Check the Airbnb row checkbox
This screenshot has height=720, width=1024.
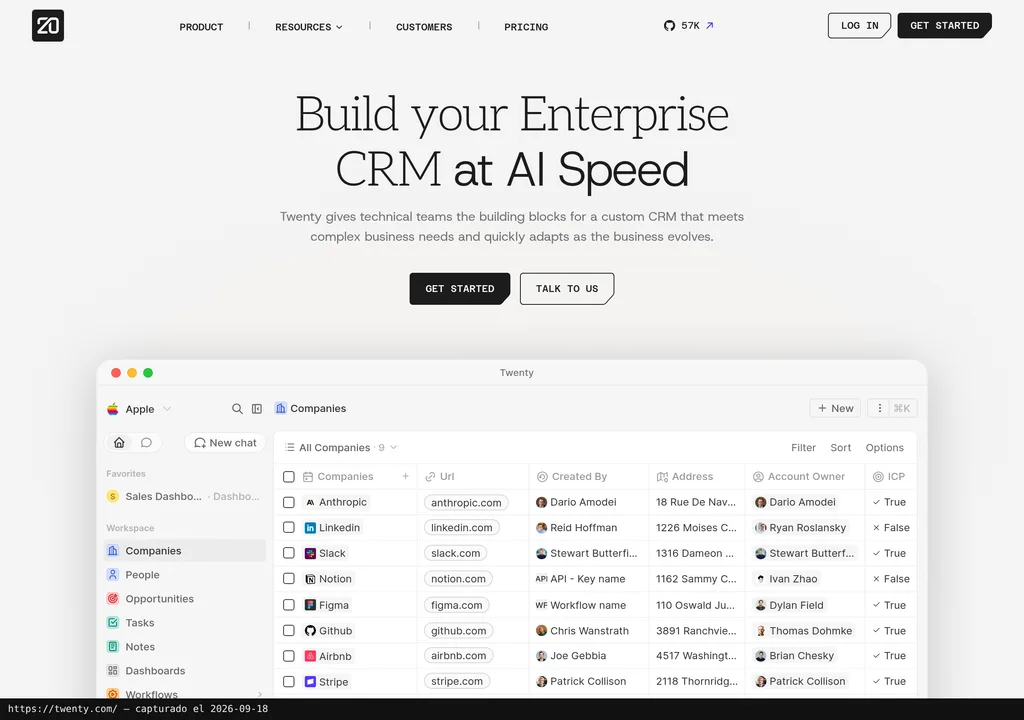(x=289, y=656)
